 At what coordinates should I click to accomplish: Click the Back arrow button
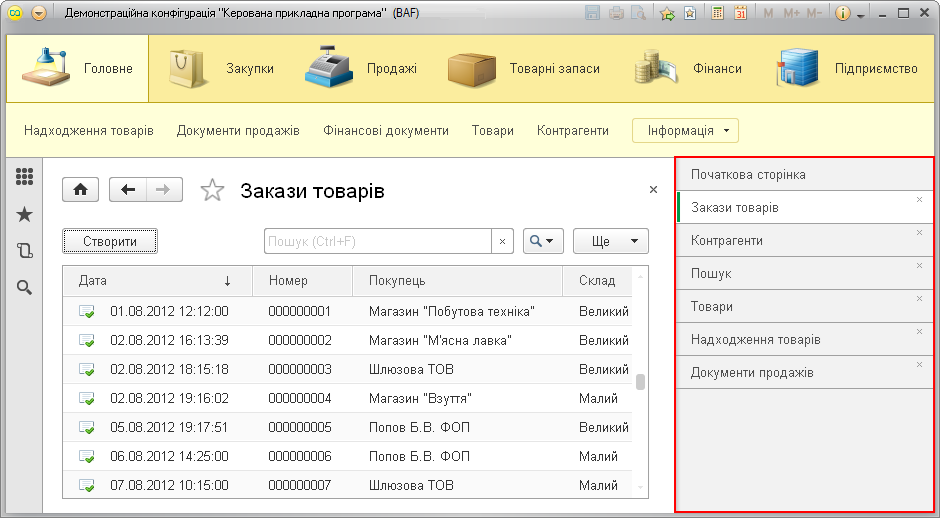(x=128, y=190)
